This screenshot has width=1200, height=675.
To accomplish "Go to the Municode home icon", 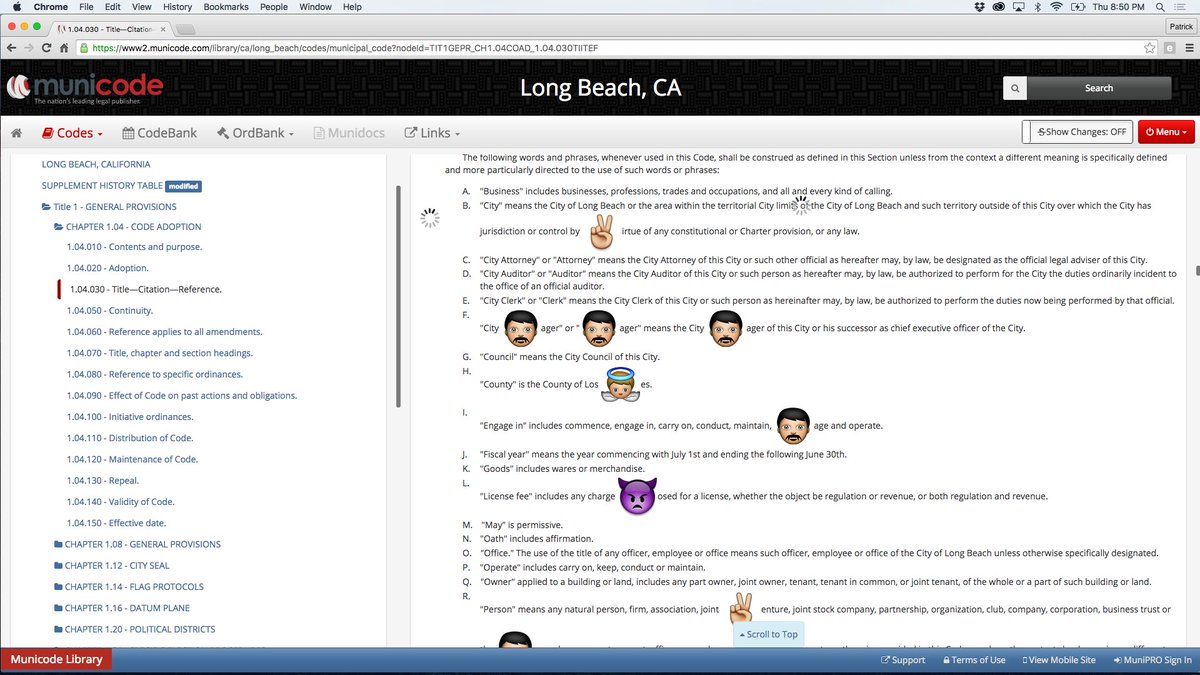I will 16,132.
